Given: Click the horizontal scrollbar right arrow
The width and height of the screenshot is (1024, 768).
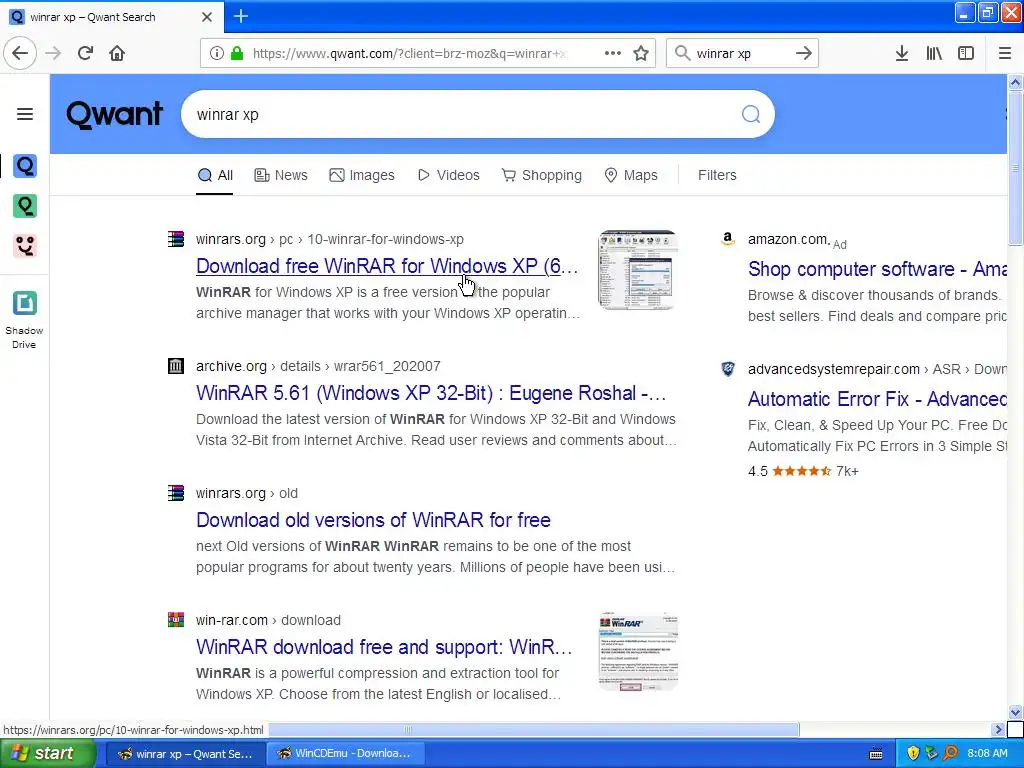Looking at the screenshot, I should [x=998, y=729].
